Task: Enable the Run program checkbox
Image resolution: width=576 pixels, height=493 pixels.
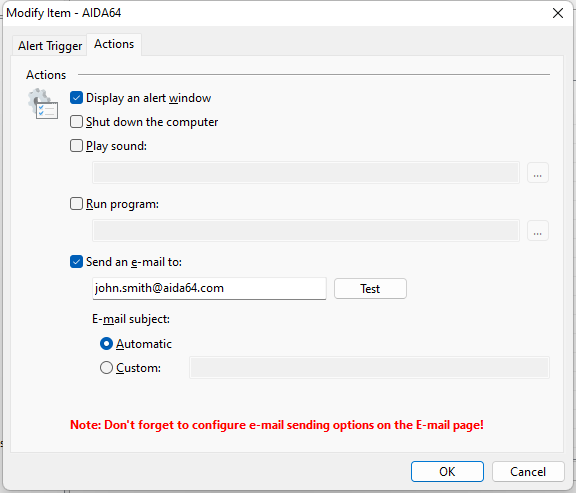Action: (76, 204)
